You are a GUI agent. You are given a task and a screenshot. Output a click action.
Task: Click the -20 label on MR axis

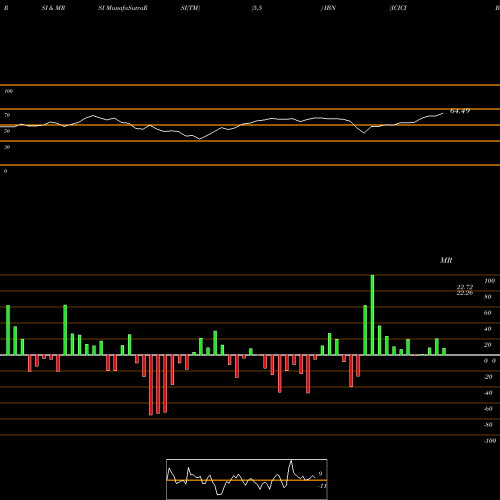[x=488, y=377]
